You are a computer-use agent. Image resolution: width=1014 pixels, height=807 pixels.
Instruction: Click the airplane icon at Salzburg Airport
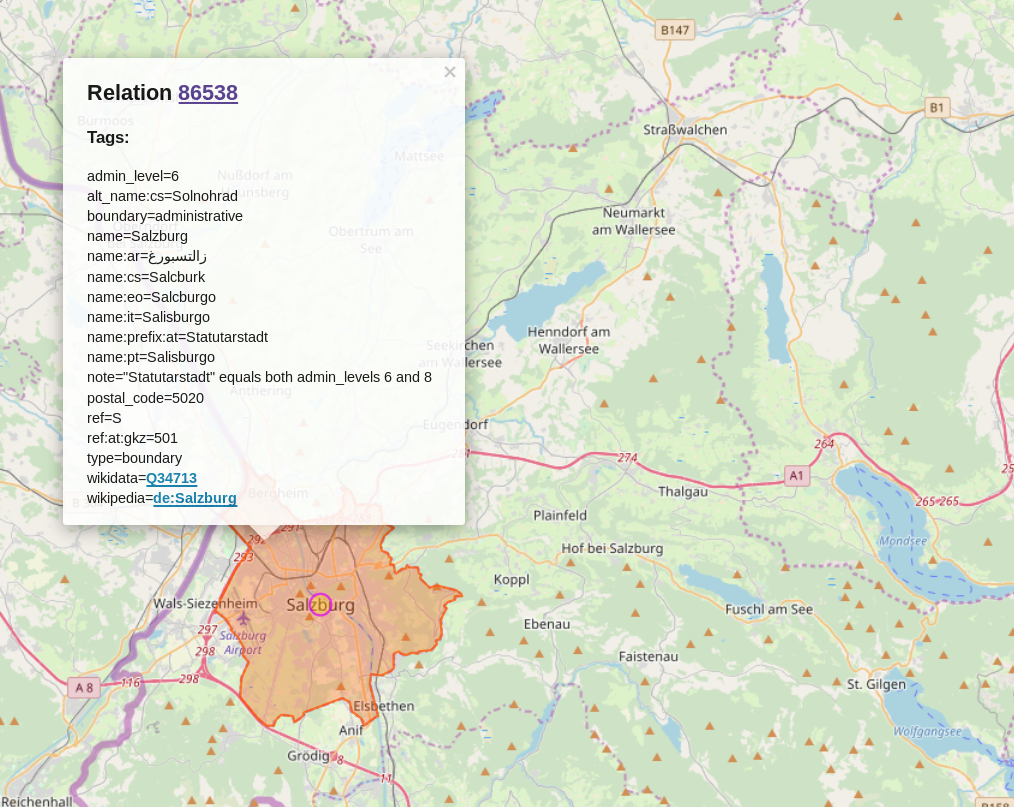[x=243, y=619]
